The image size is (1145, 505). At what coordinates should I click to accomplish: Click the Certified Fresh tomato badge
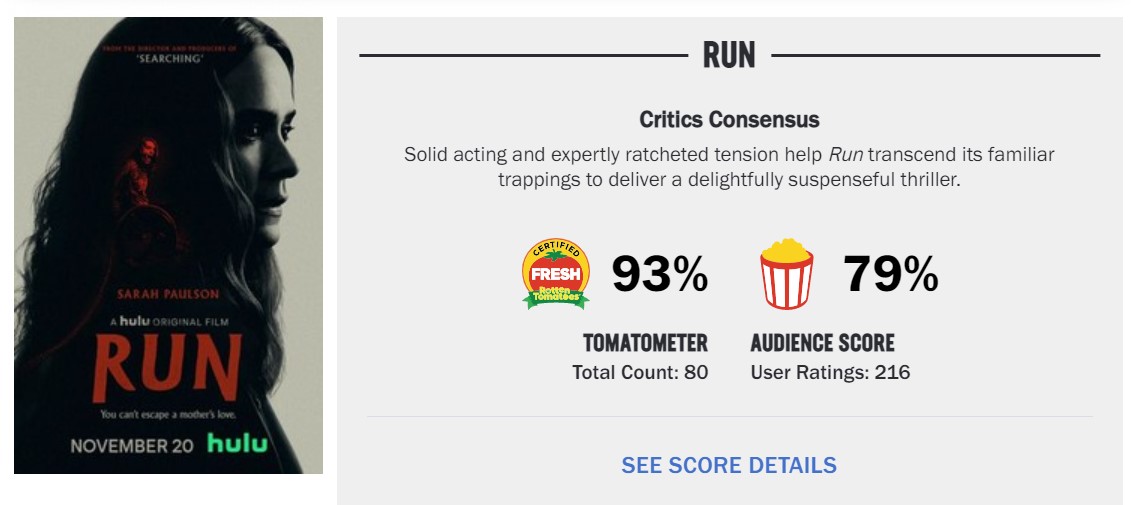coord(556,273)
